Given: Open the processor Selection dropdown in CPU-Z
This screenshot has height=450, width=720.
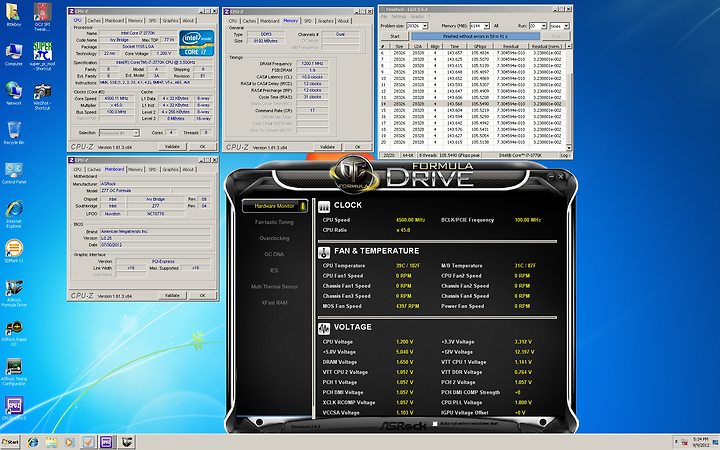Looking at the screenshot, I should pos(136,133).
